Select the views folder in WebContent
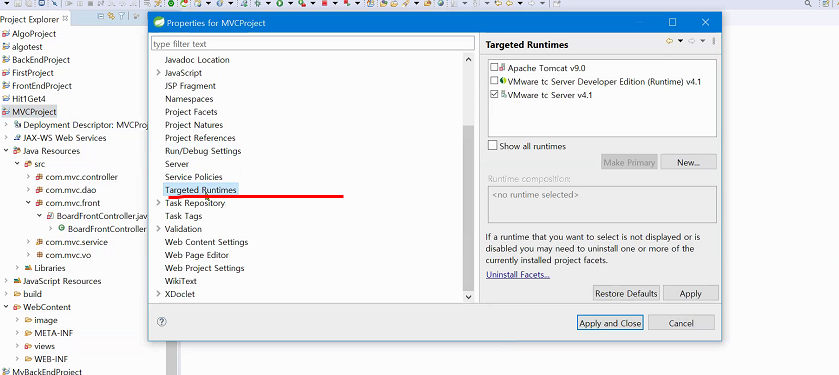This screenshot has width=839, height=375. (x=44, y=346)
